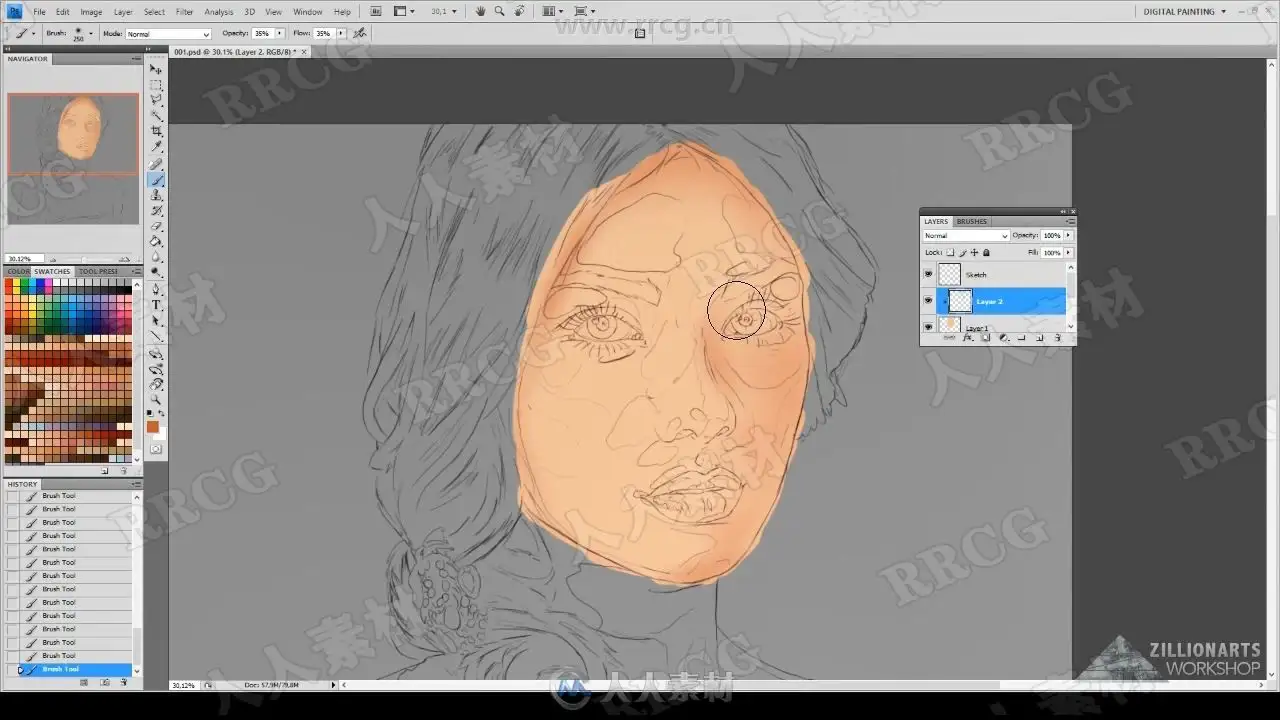The height and width of the screenshot is (720, 1280).
Task: Open the layer blend mode dropdown
Action: [965, 236]
